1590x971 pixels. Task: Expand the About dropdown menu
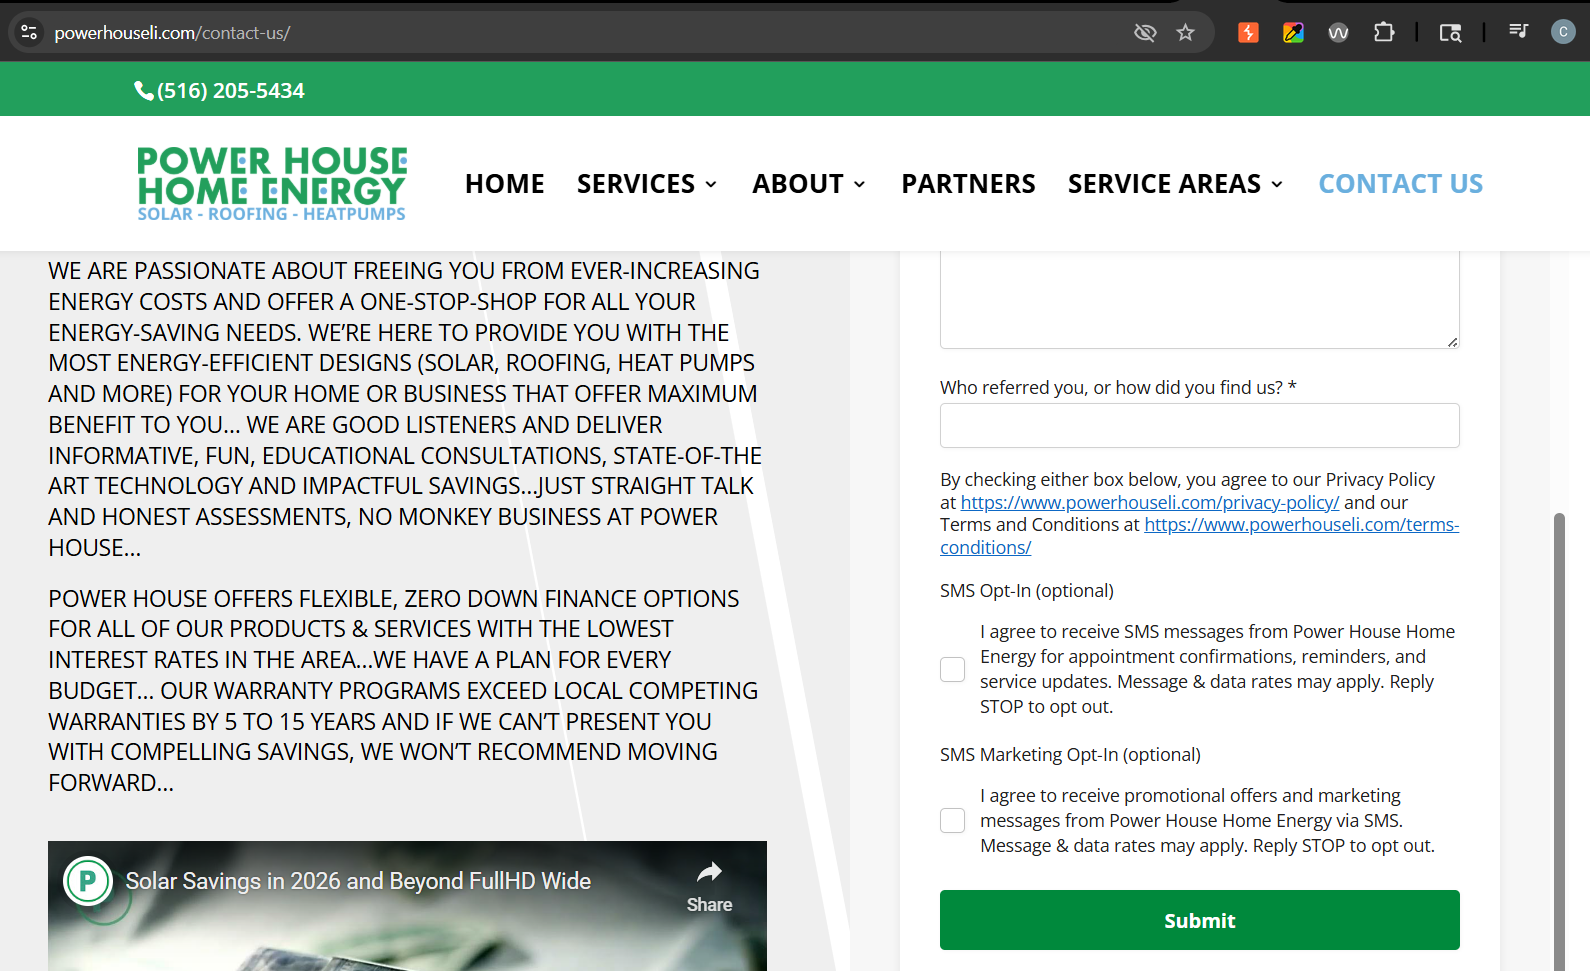tap(809, 184)
